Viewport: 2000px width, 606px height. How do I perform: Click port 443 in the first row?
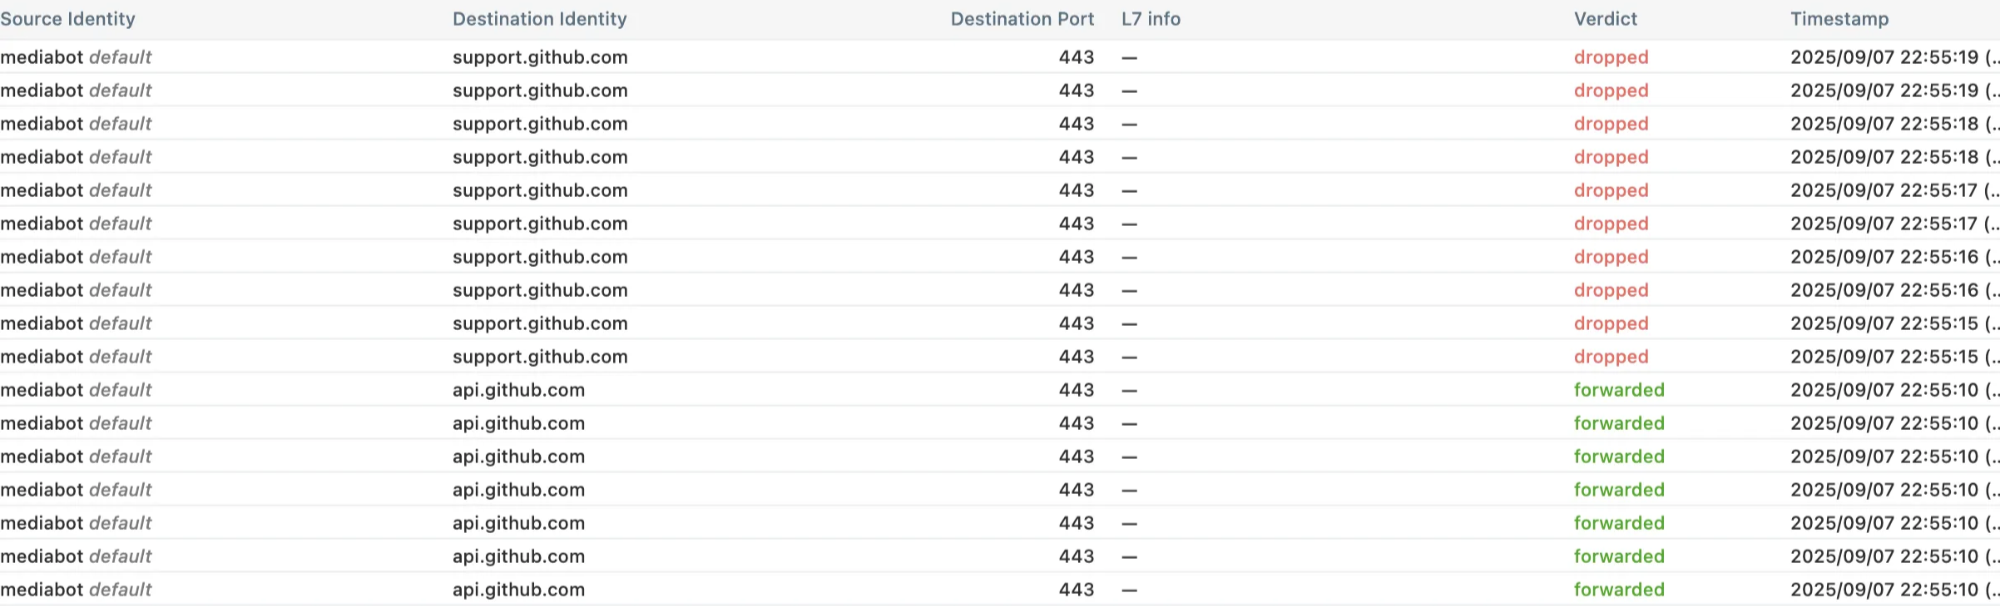(x=1076, y=57)
